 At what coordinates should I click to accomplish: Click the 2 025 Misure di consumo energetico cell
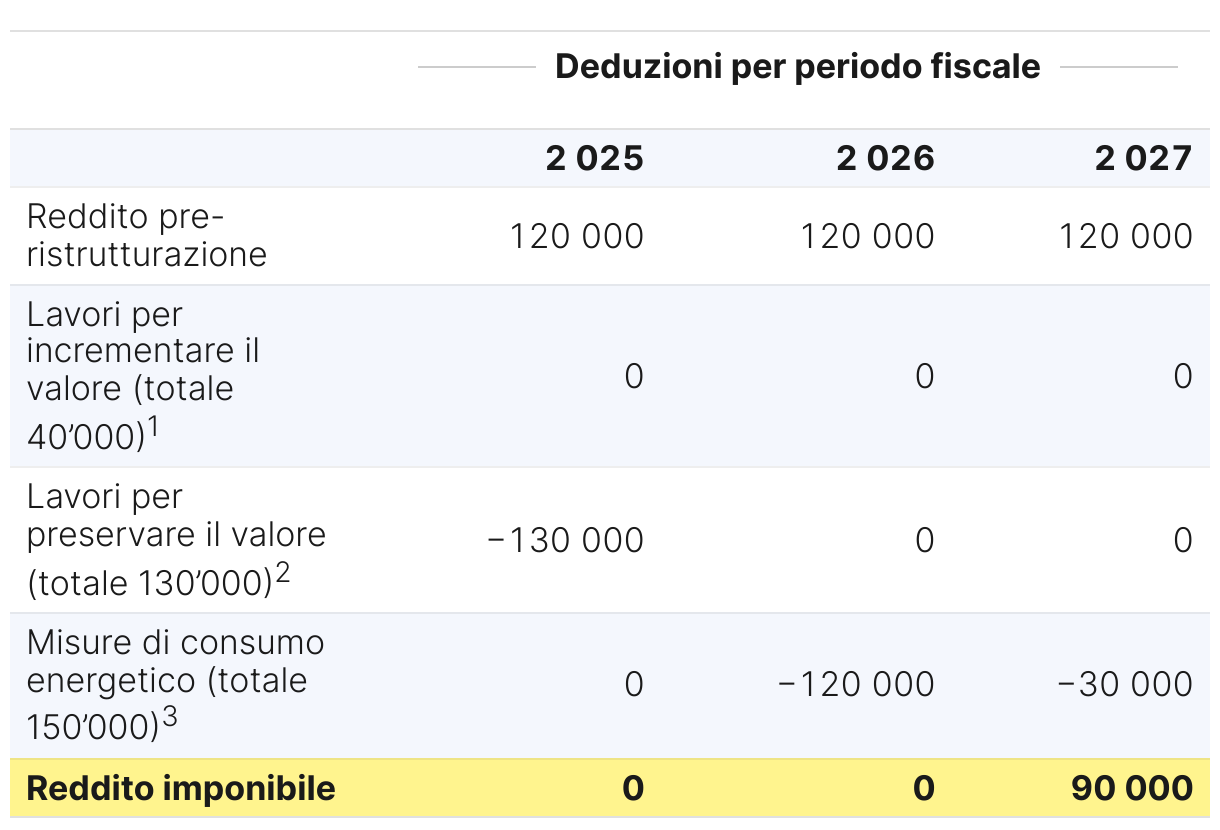633,684
